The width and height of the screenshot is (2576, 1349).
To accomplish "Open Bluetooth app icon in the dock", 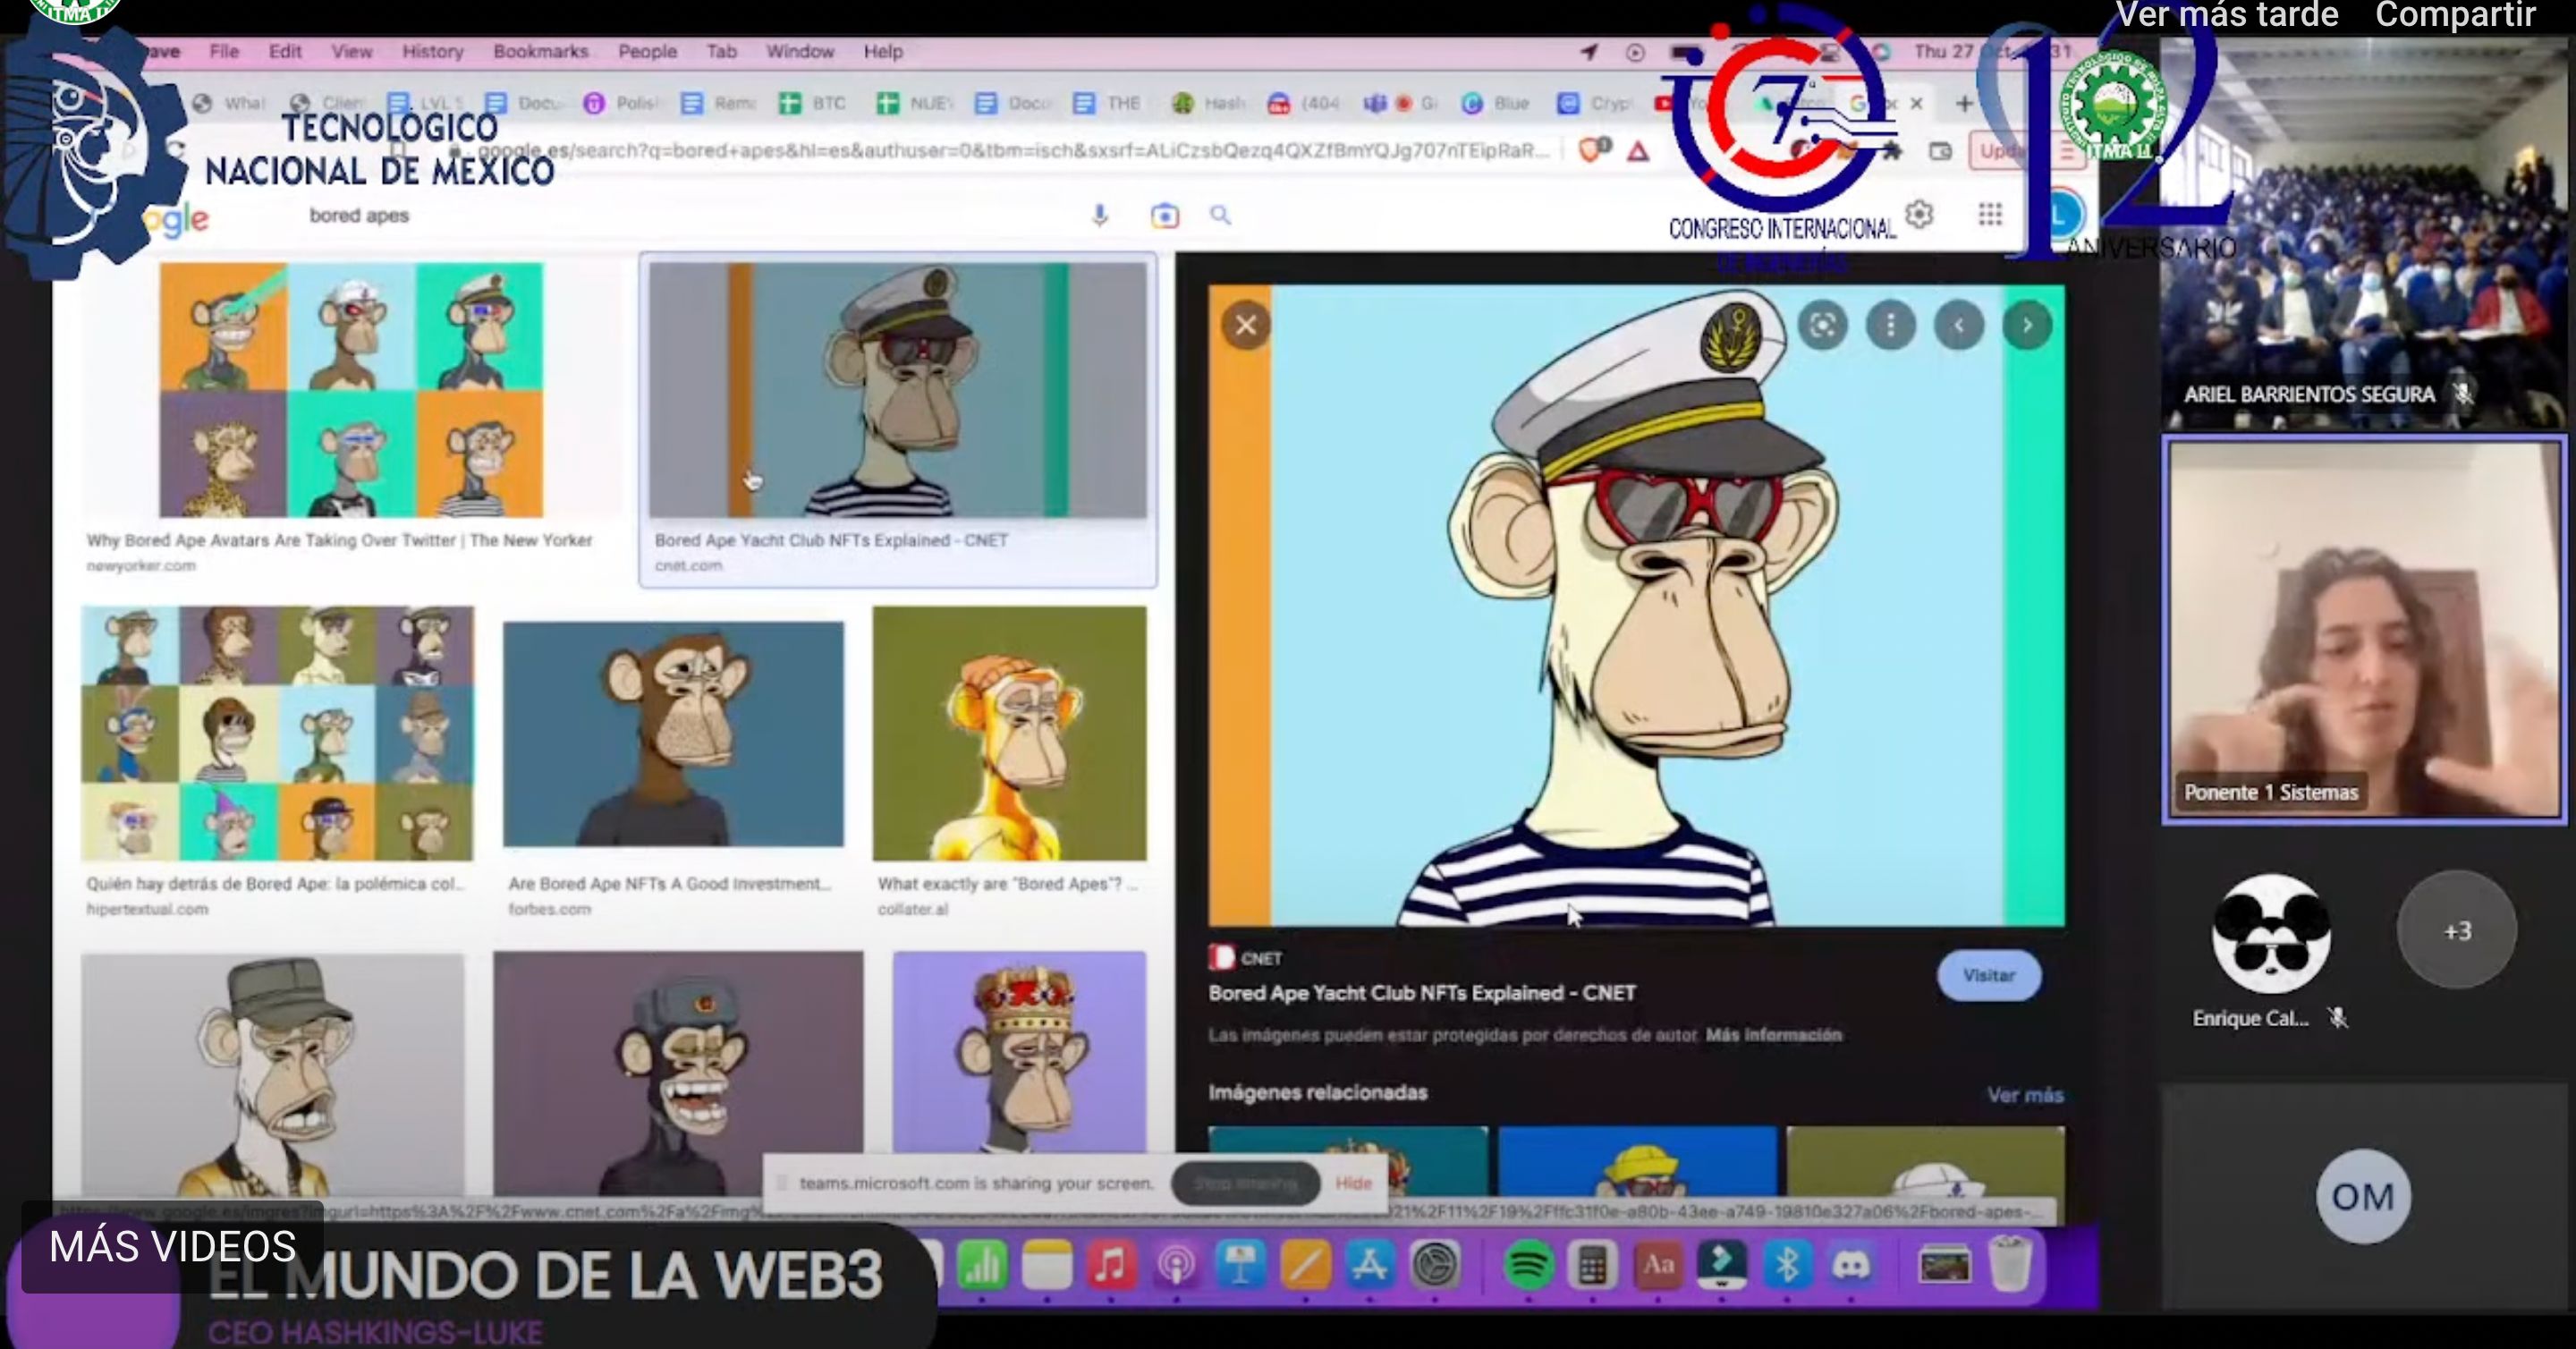I will (1787, 1265).
